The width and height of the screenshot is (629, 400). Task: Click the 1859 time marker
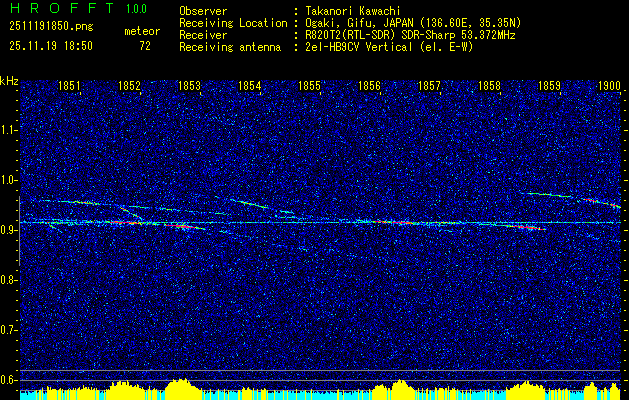coord(549,85)
